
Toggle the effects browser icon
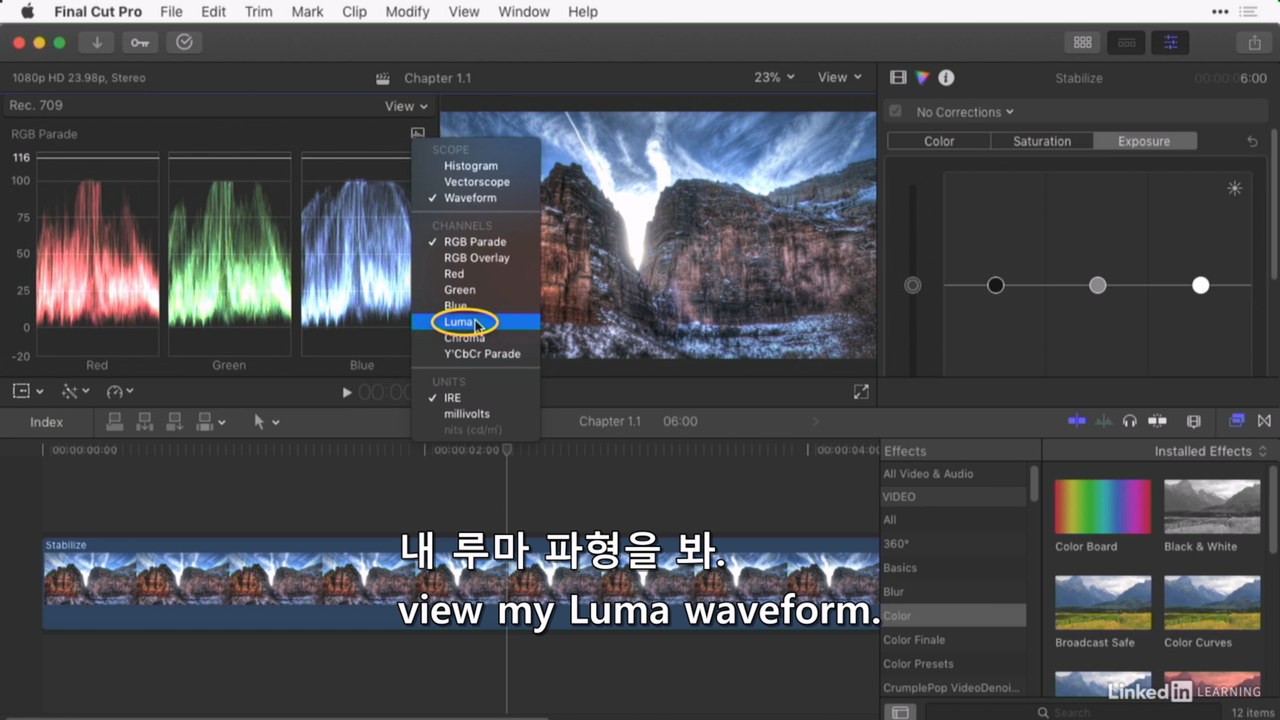1237,421
